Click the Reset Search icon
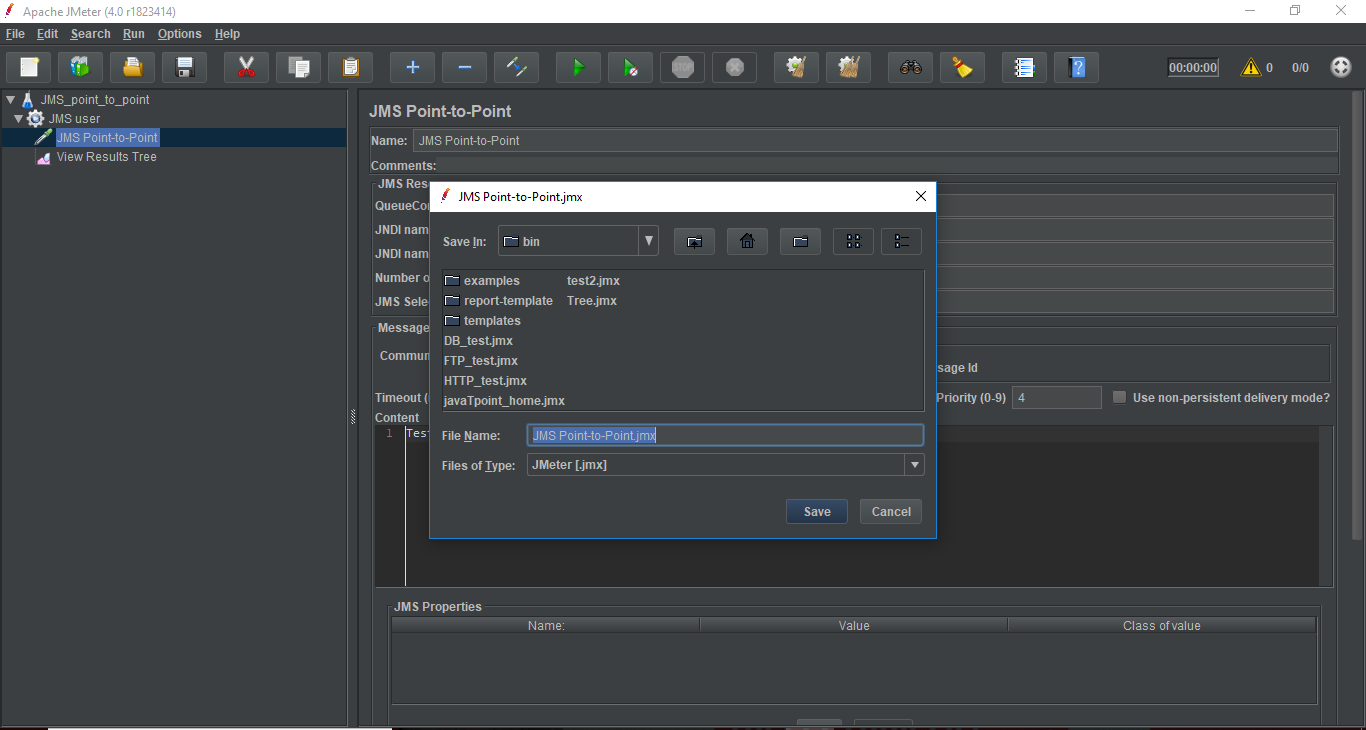 963,67
